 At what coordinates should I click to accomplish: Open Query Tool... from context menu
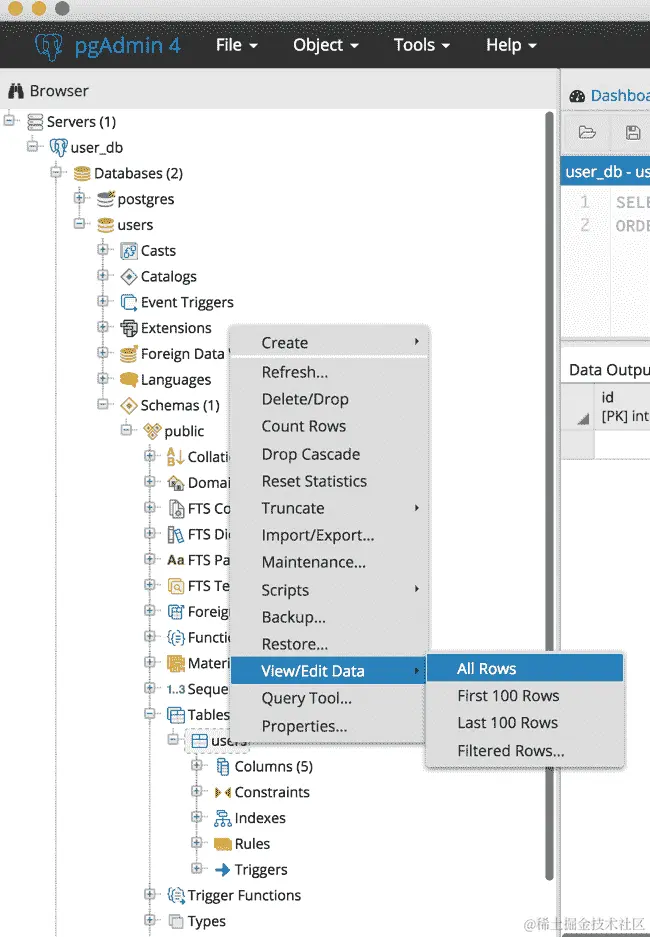[x=329, y=699]
